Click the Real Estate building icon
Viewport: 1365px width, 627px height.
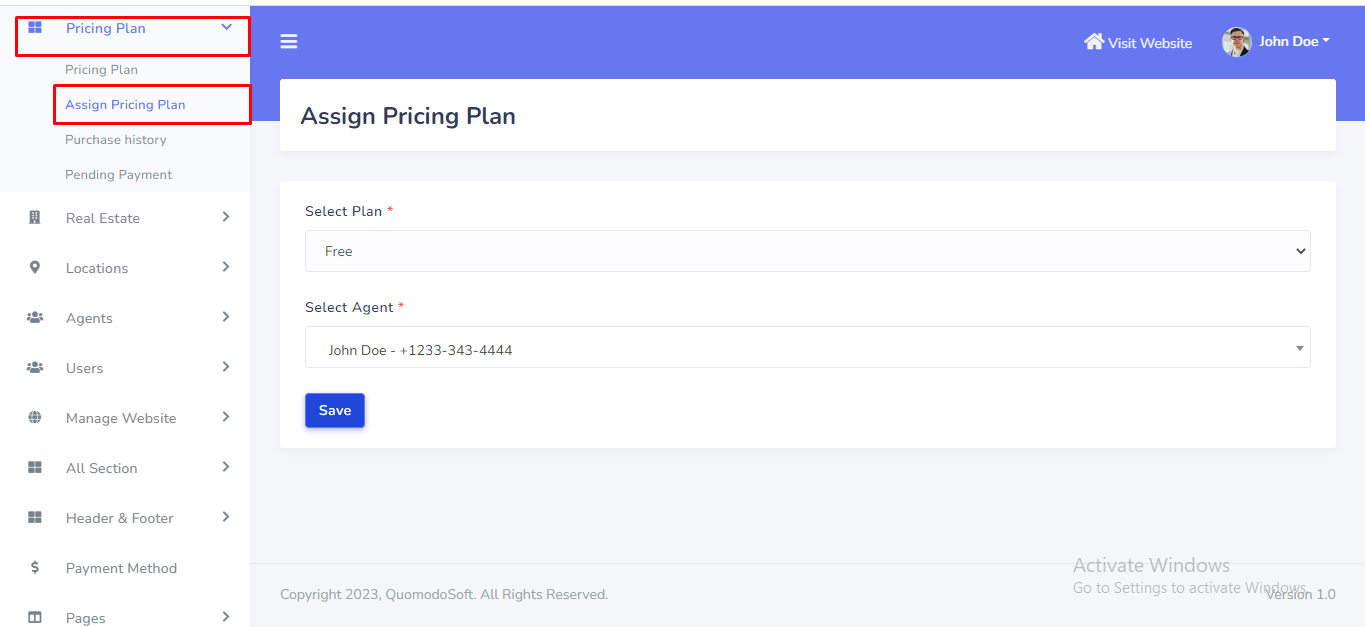coord(35,218)
